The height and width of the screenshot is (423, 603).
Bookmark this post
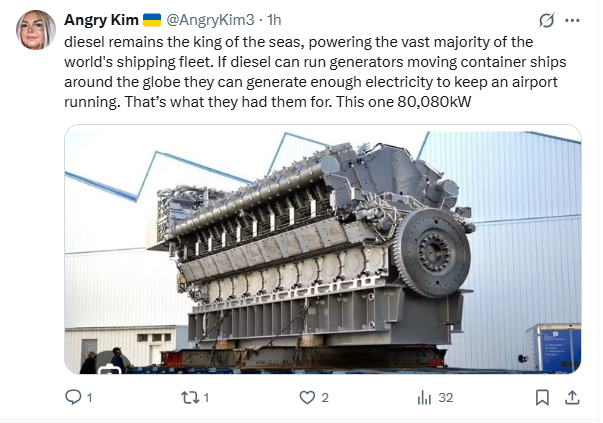tap(542, 397)
